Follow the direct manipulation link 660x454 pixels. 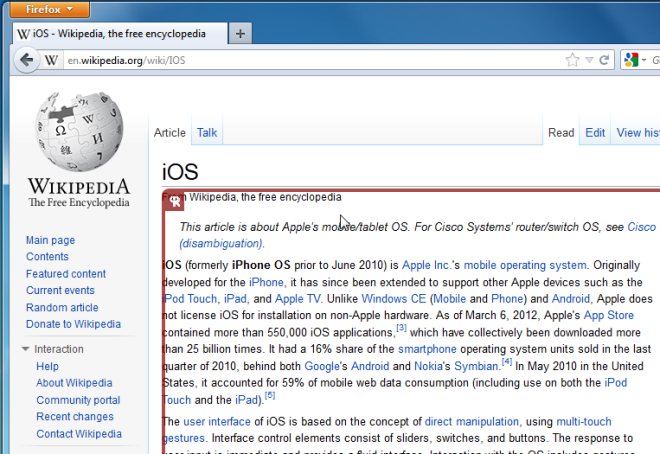(472, 422)
